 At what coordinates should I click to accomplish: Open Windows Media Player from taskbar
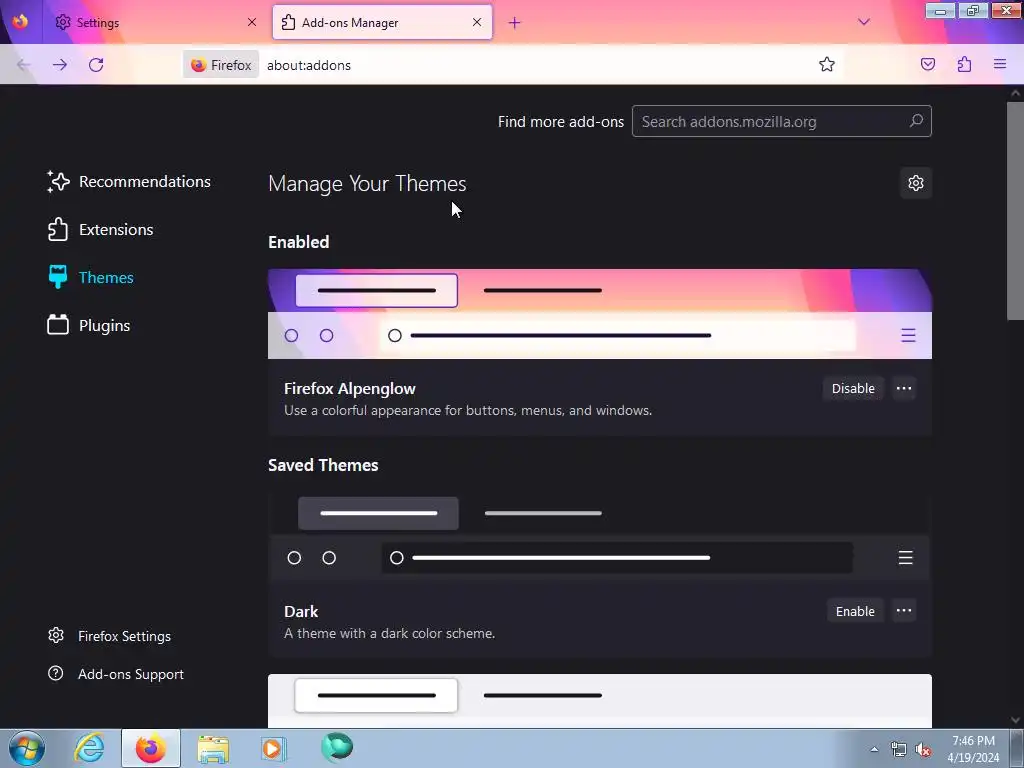[274, 748]
